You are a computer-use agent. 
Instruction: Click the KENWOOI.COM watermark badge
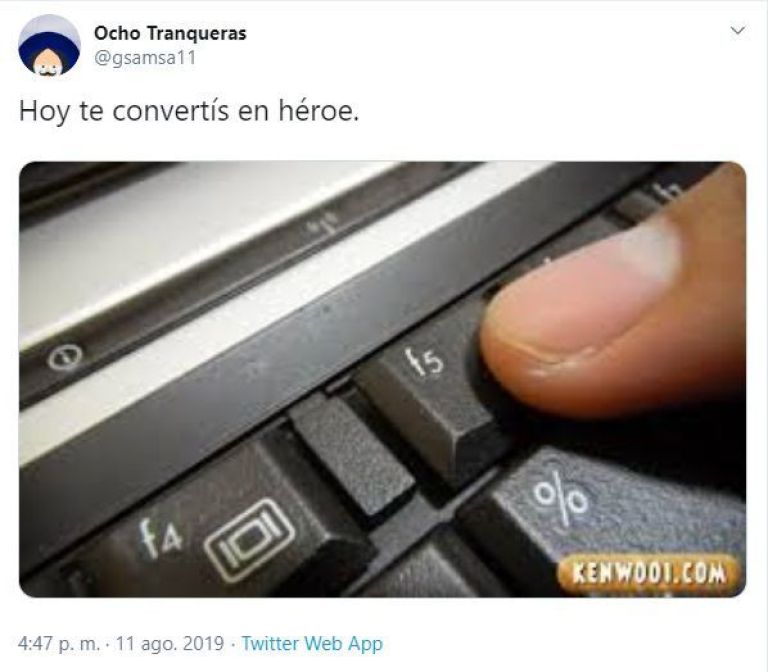pos(649,574)
